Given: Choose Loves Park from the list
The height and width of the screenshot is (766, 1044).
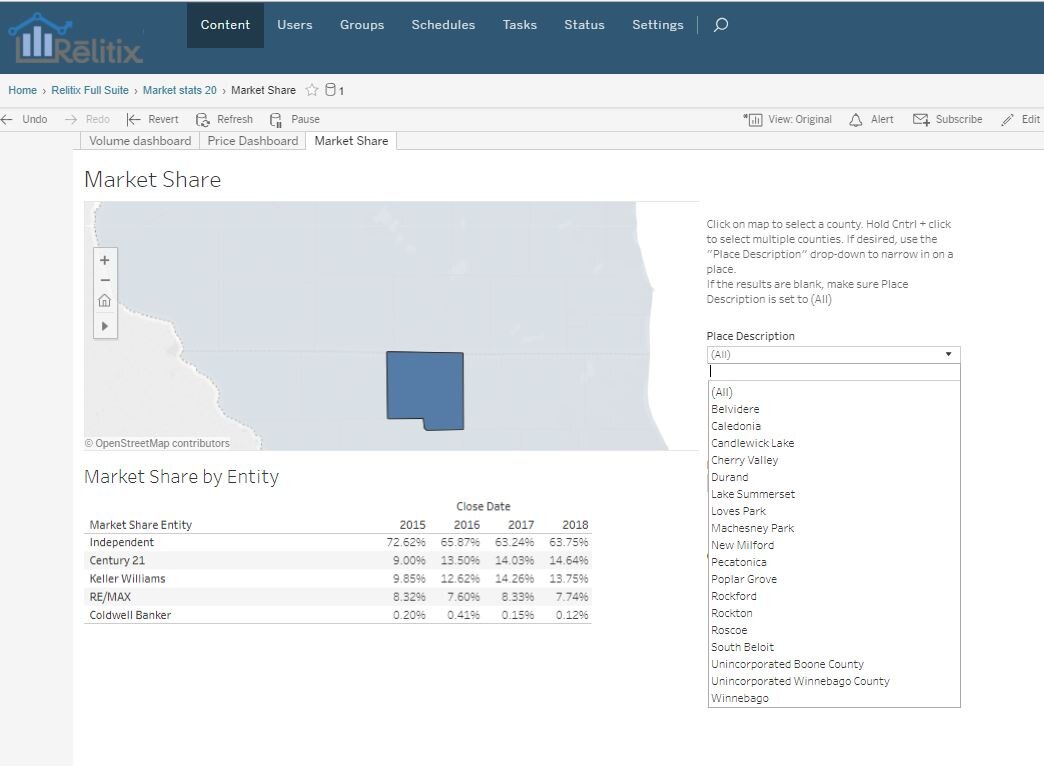Looking at the screenshot, I should pos(738,511).
